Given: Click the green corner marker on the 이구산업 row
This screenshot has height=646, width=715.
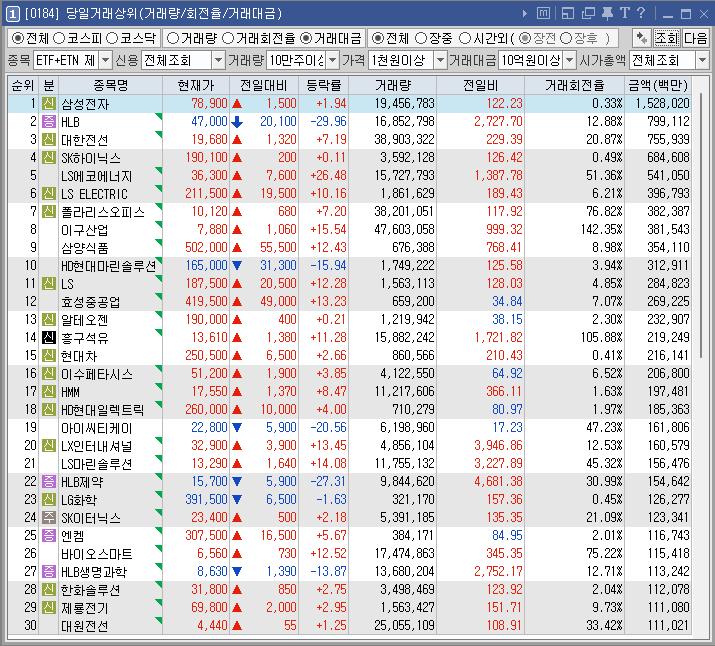Looking at the screenshot, I should click(x=159, y=224).
